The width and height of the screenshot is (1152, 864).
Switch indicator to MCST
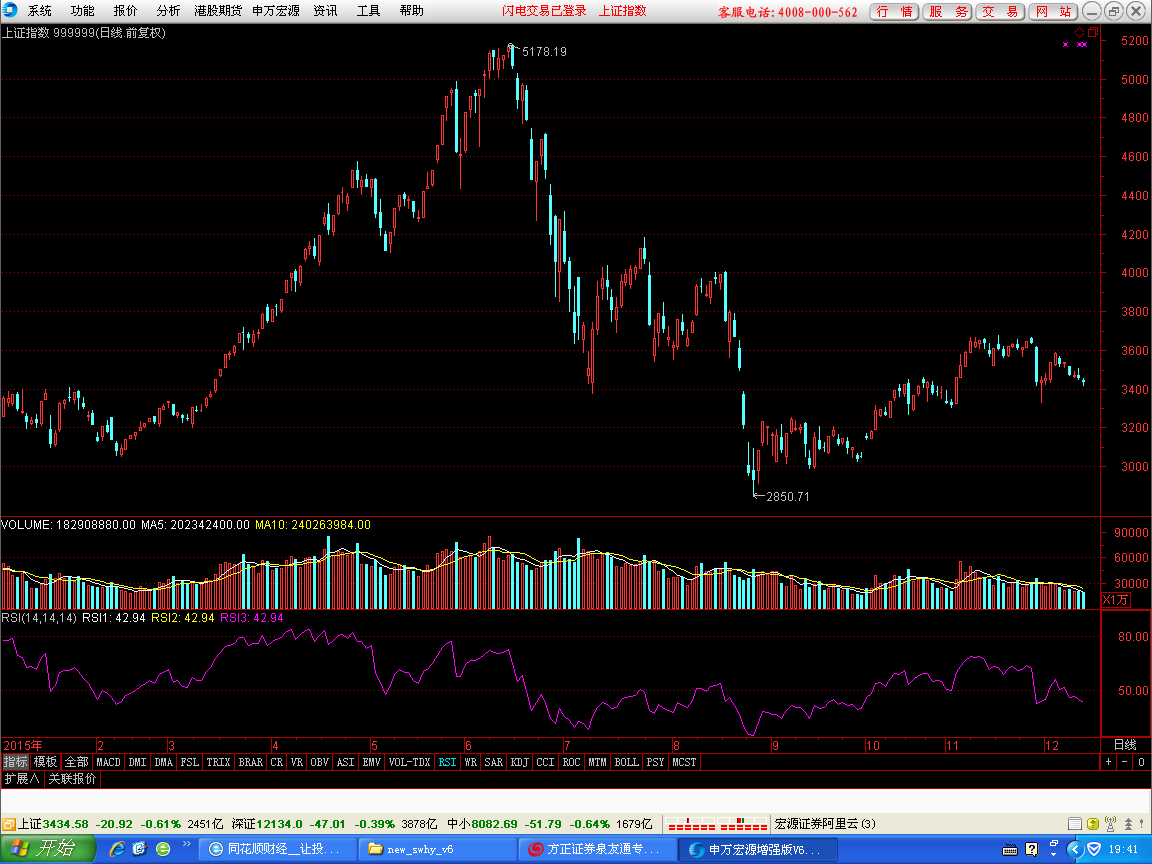click(684, 762)
